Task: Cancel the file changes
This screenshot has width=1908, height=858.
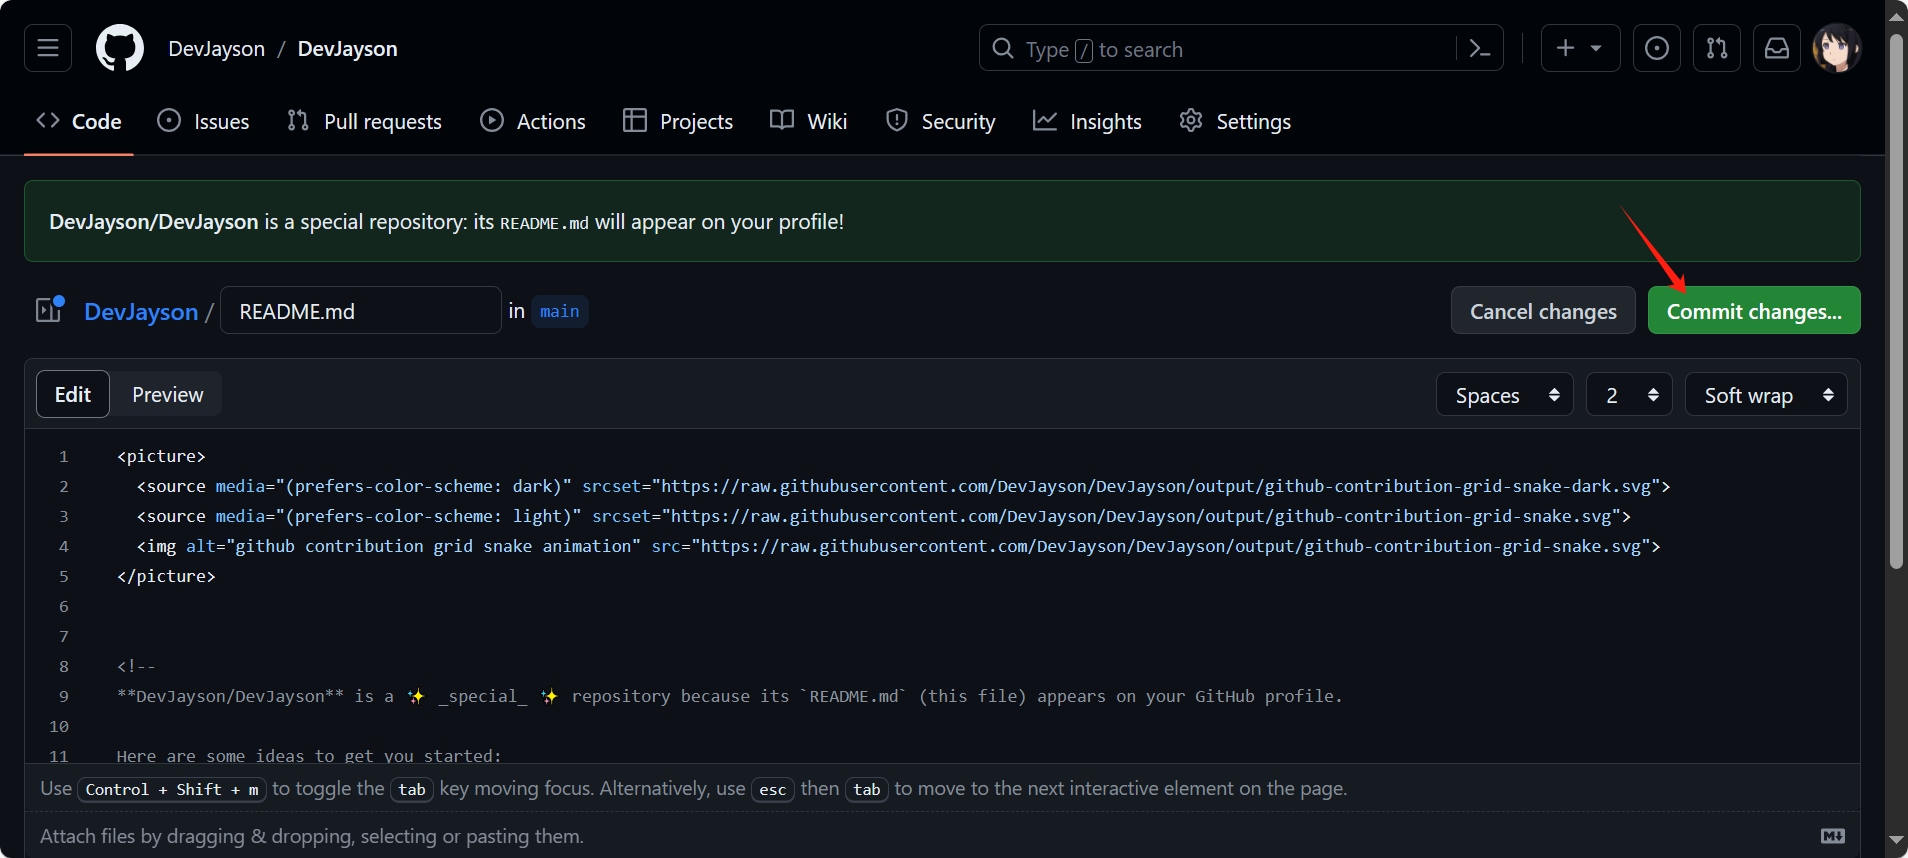Action: [x=1543, y=311]
